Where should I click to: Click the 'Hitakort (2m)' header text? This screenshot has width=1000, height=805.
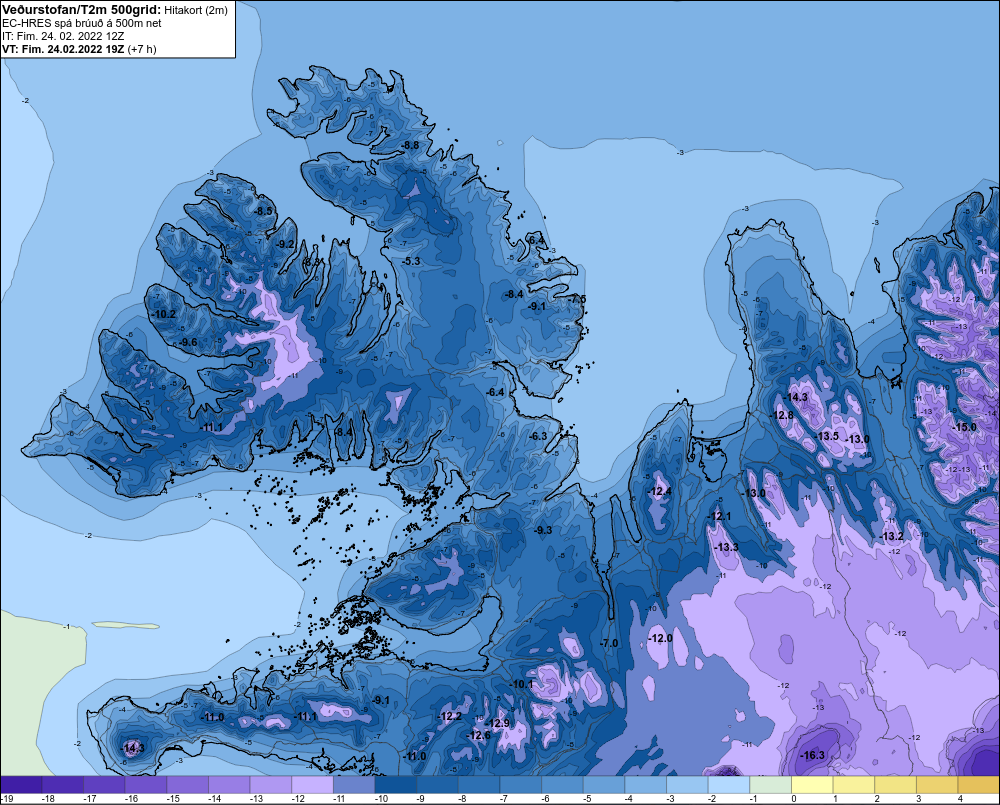click(x=196, y=10)
